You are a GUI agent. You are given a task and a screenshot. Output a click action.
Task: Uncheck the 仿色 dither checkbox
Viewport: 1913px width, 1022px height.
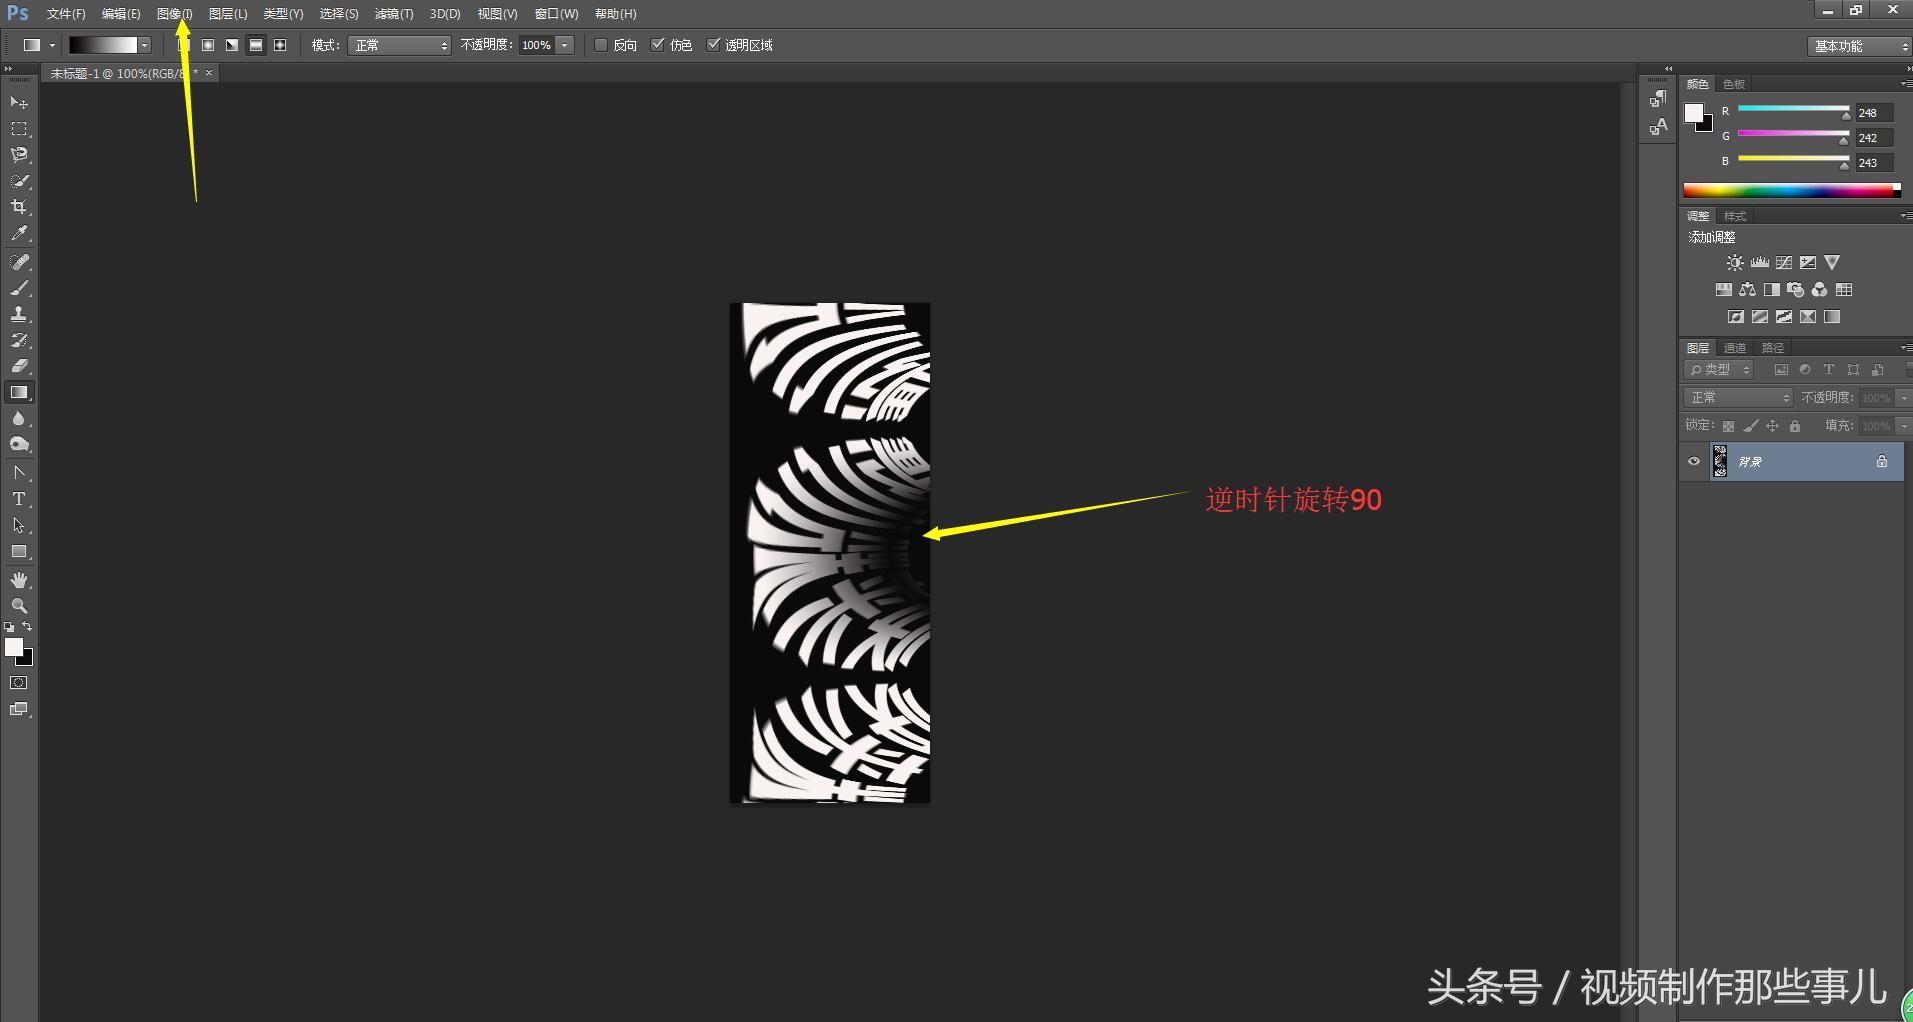[x=658, y=45]
